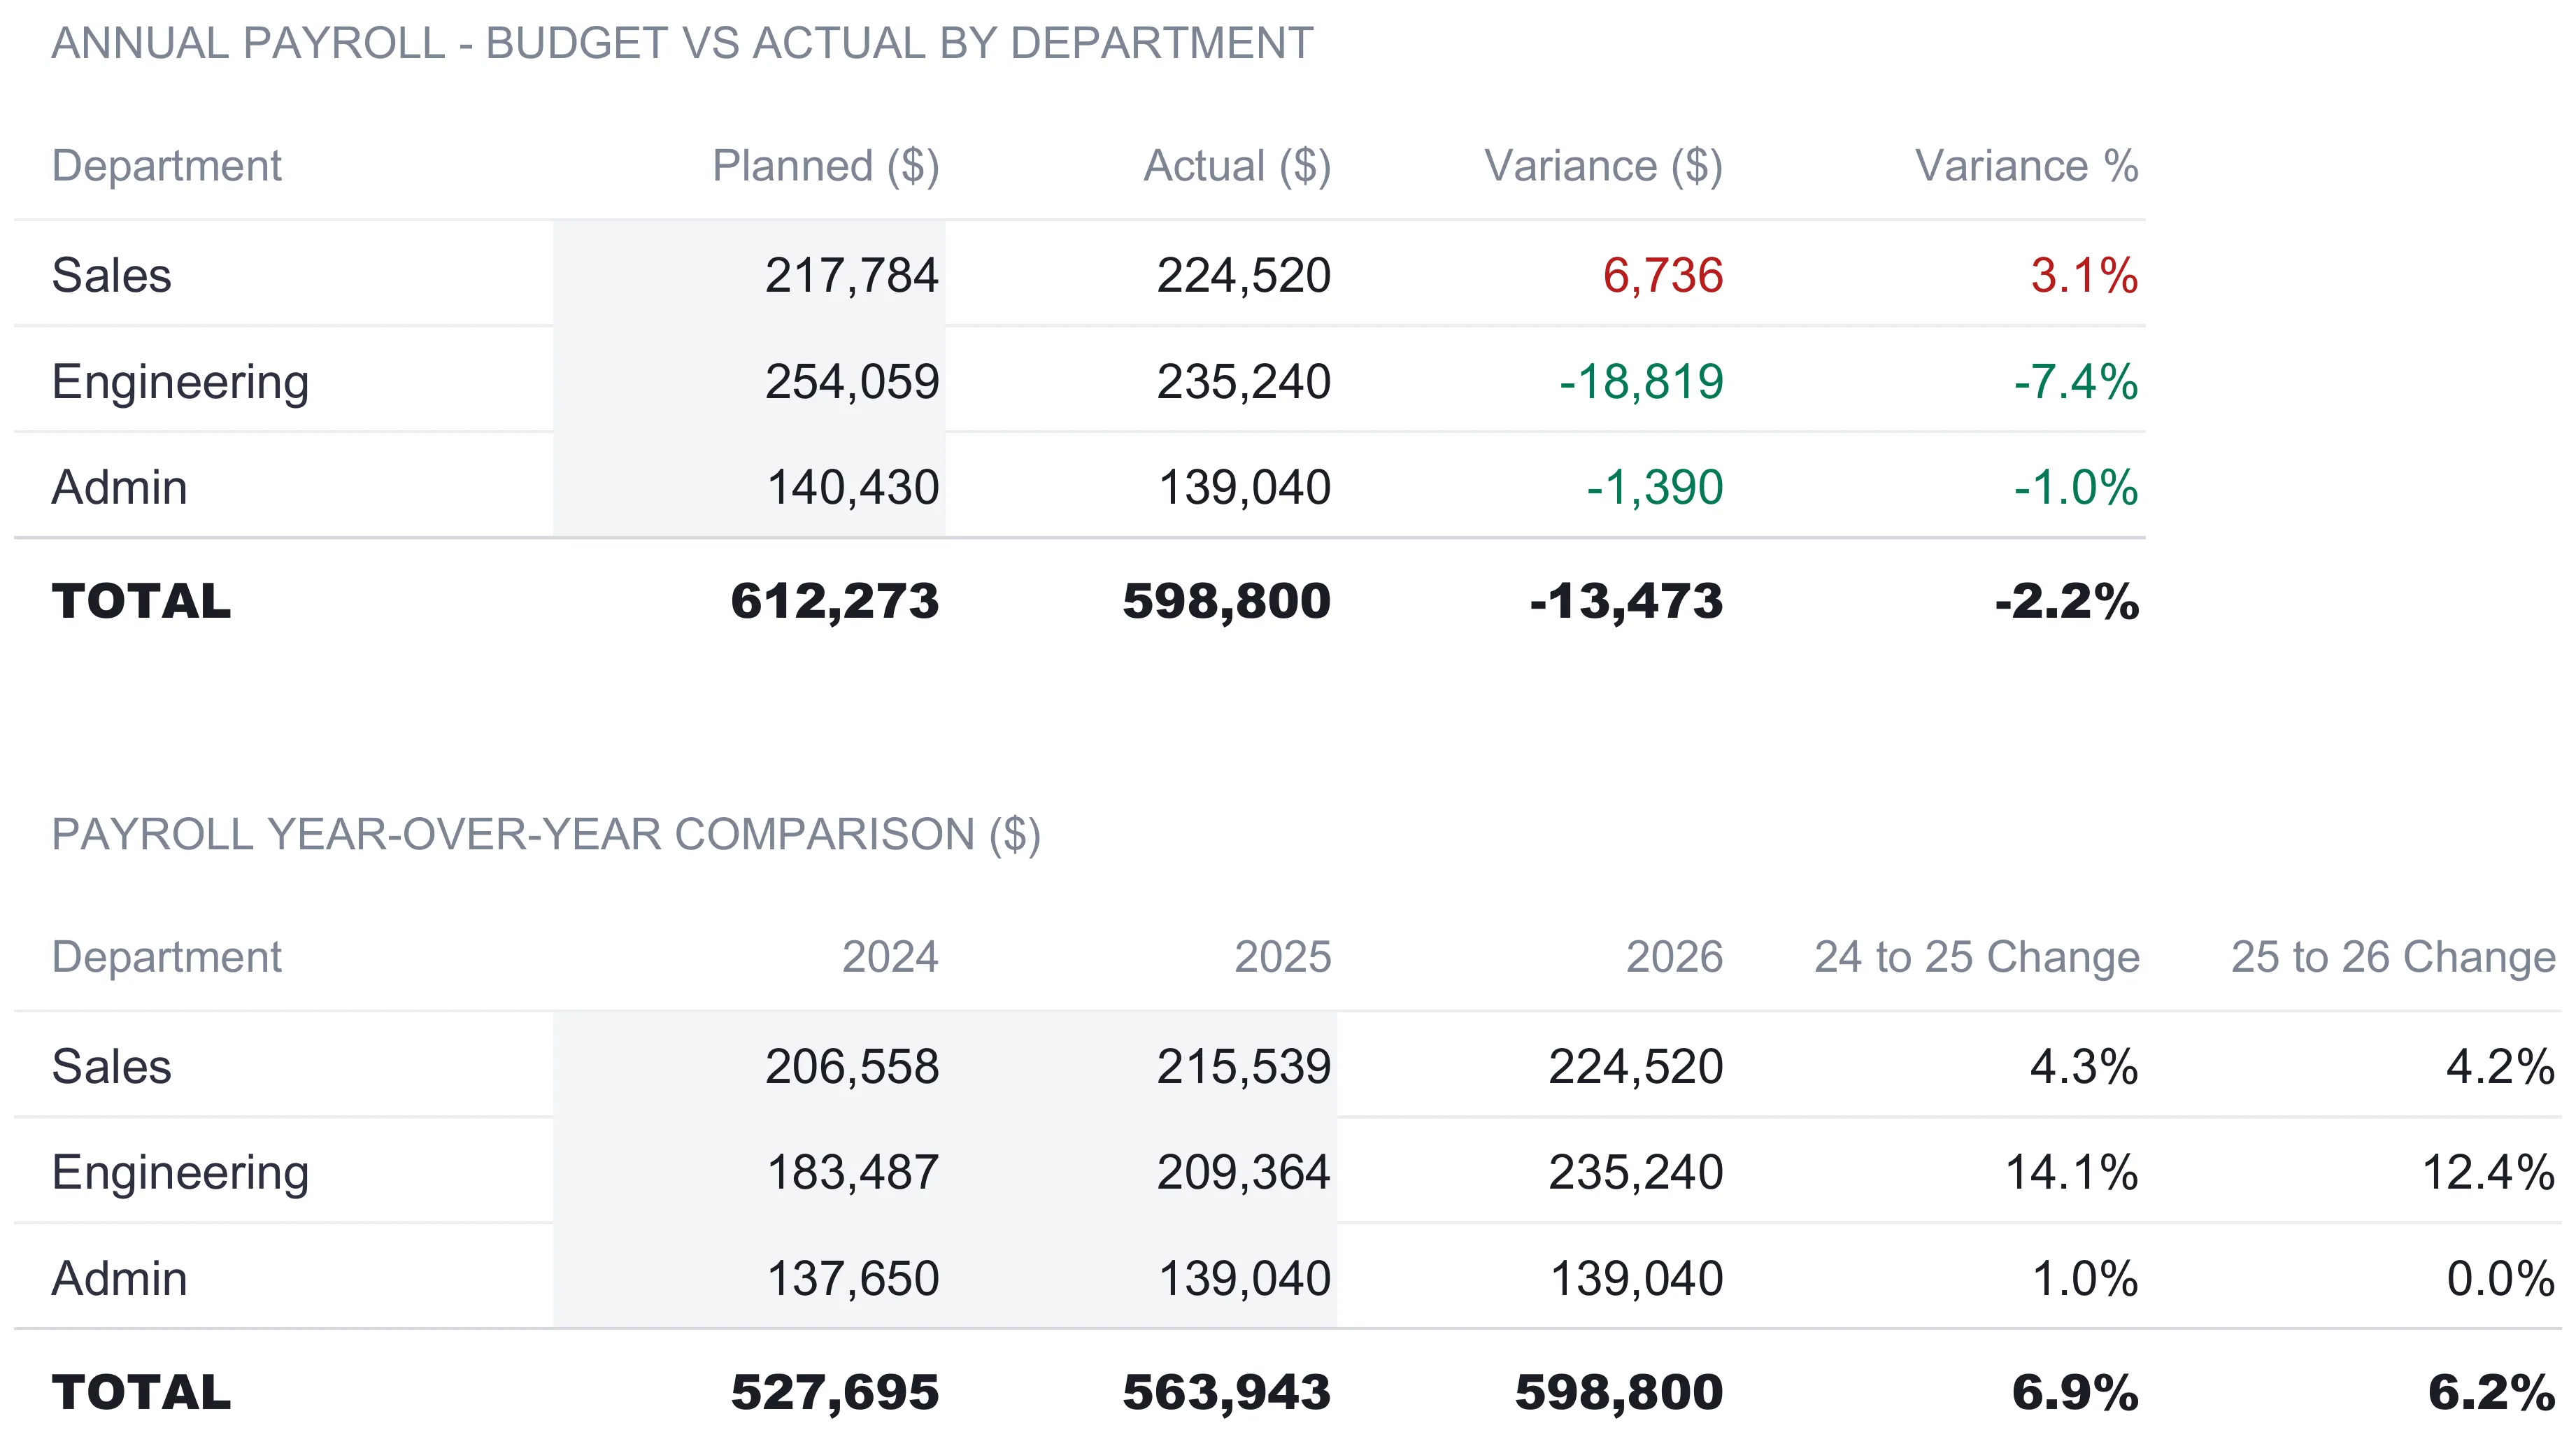The image size is (2576, 1444).
Task: Select Admin variance -1,390
Action: [1655, 487]
